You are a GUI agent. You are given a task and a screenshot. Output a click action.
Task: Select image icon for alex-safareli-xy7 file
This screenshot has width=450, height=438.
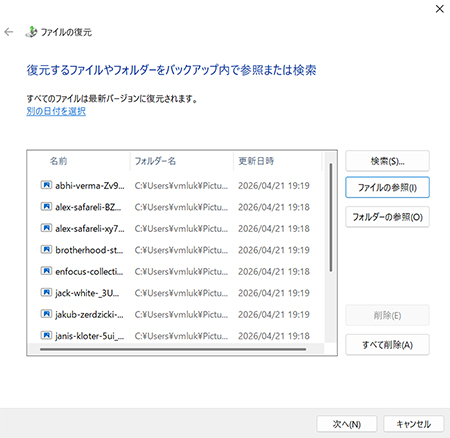coord(46,228)
